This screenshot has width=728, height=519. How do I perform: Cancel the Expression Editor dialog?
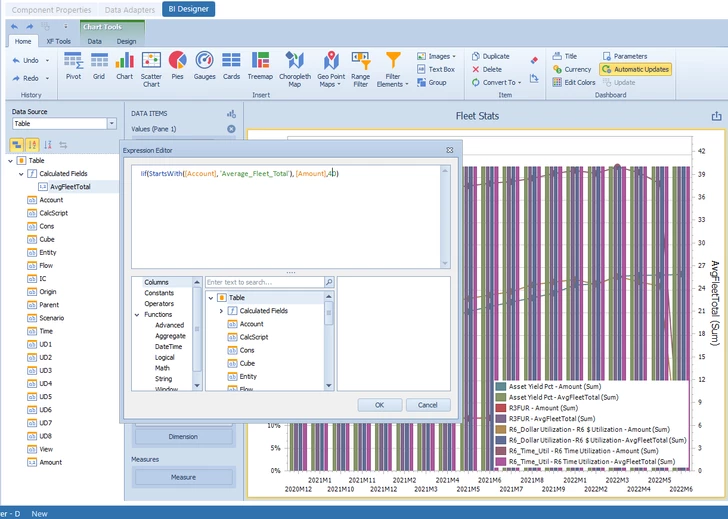click(428, 405)
